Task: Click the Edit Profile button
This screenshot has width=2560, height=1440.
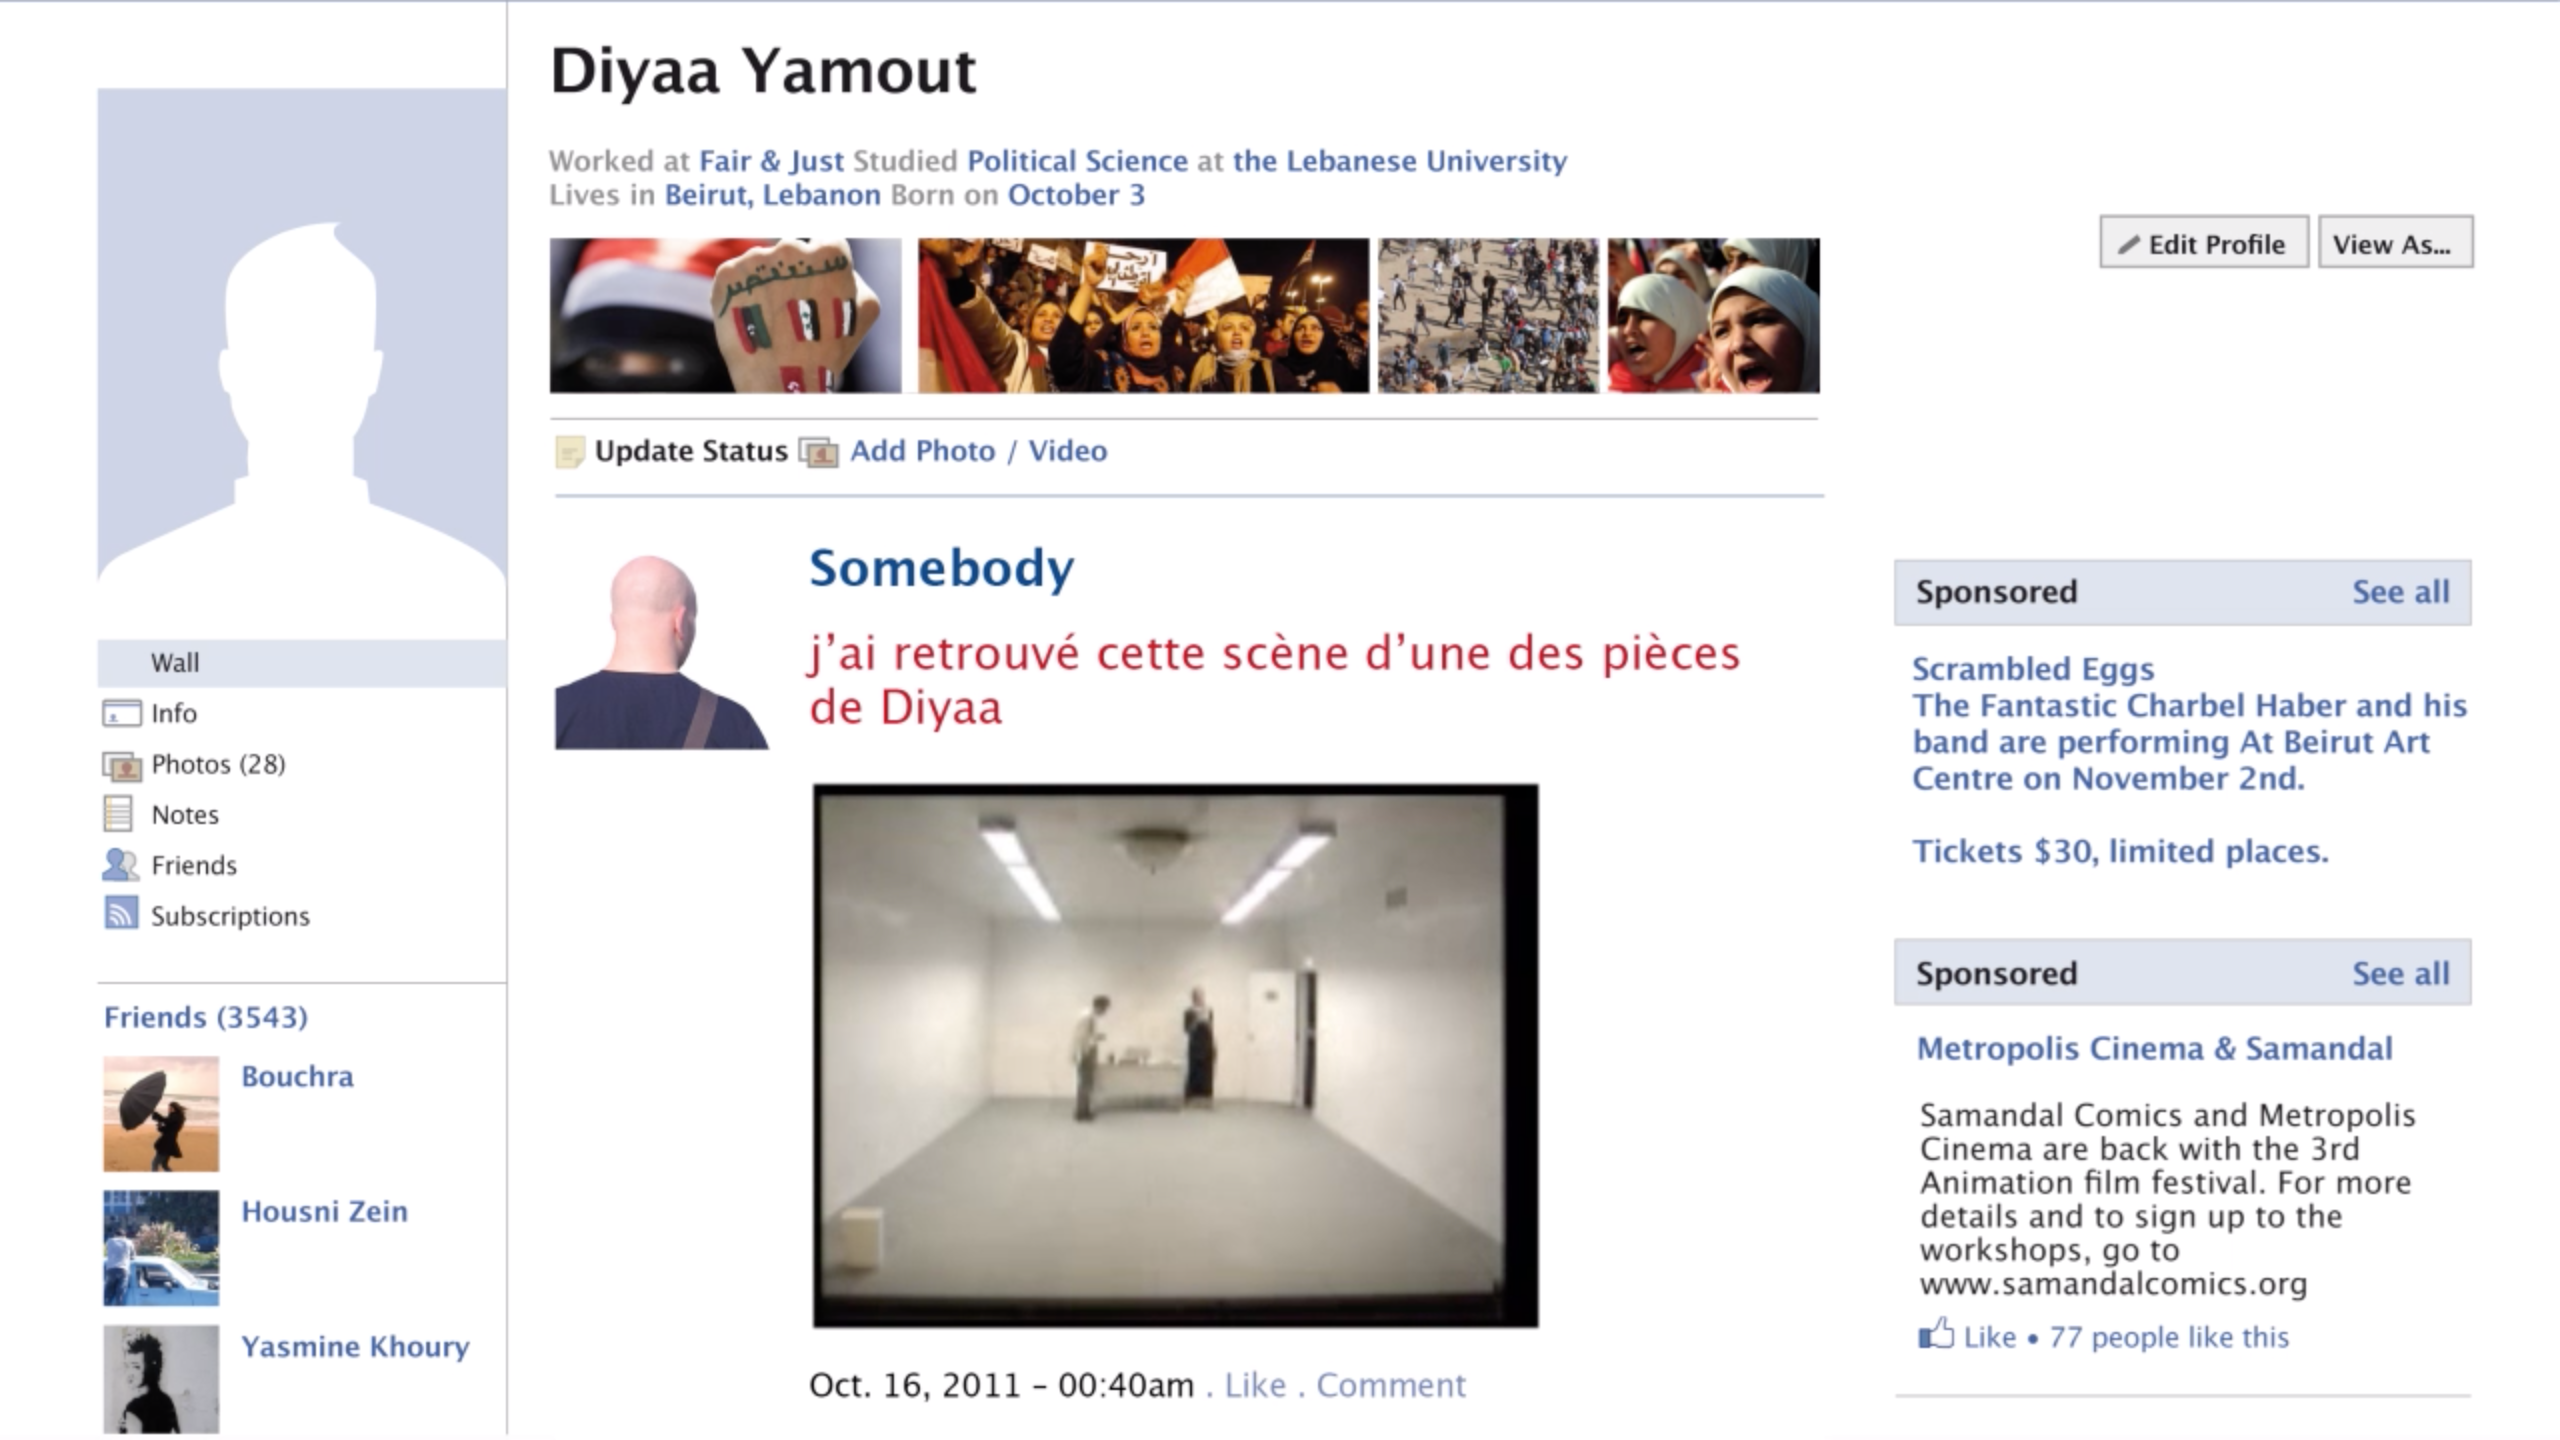Action: click(x=2203, y=242)
